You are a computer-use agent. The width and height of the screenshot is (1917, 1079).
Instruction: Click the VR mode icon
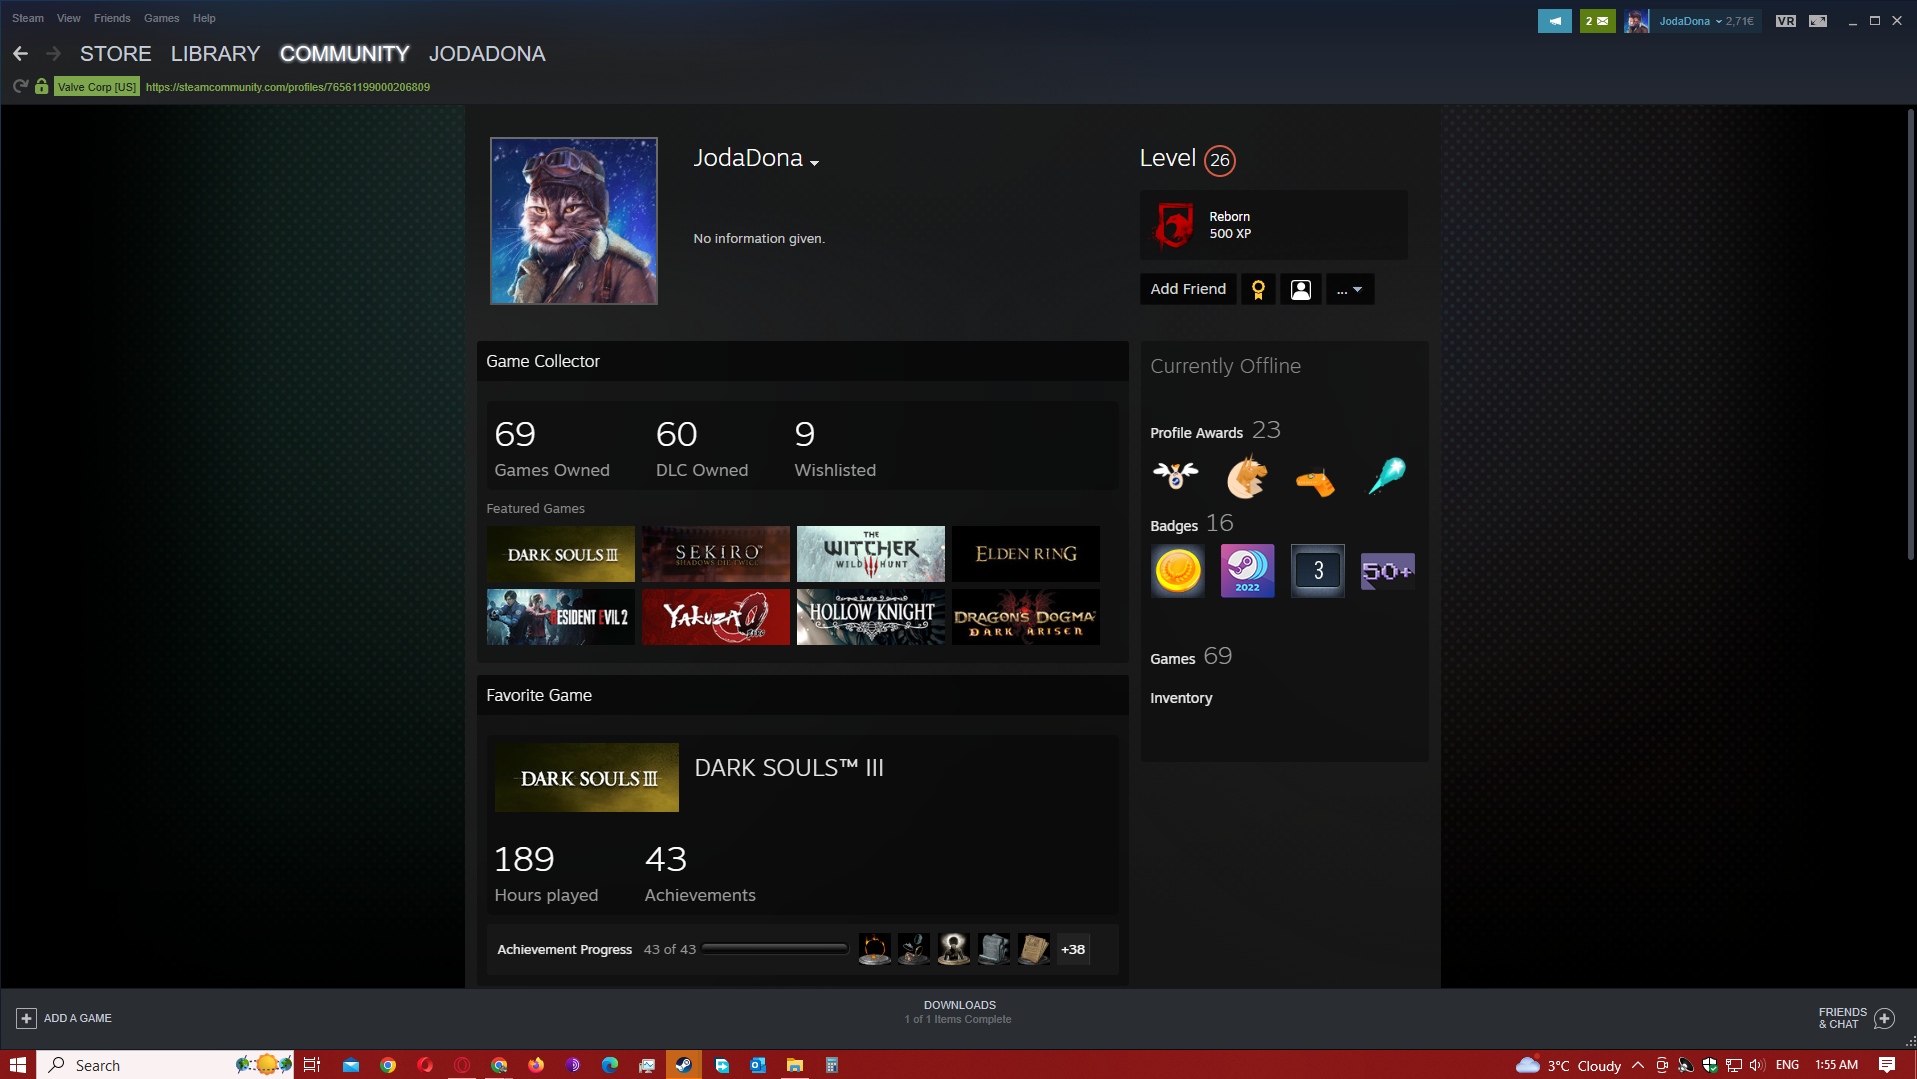1785,20
